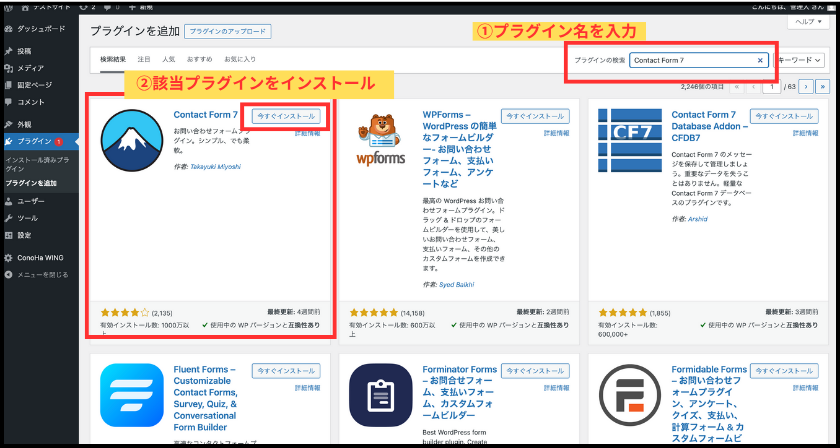The width and height of the screenshot is (840, 448).
Task: Open 詳細情報 for CF7 Database Addon
Action: [806, 133]
